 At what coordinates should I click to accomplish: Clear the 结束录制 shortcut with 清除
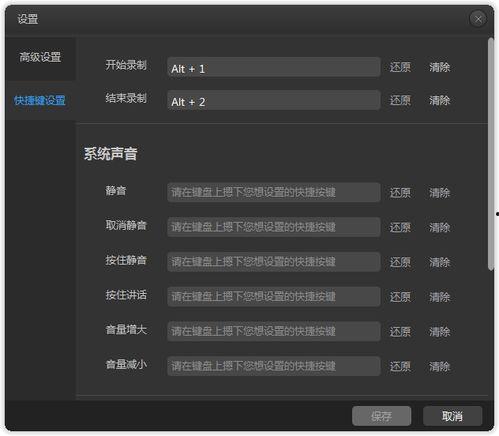[x=439, y=100]
